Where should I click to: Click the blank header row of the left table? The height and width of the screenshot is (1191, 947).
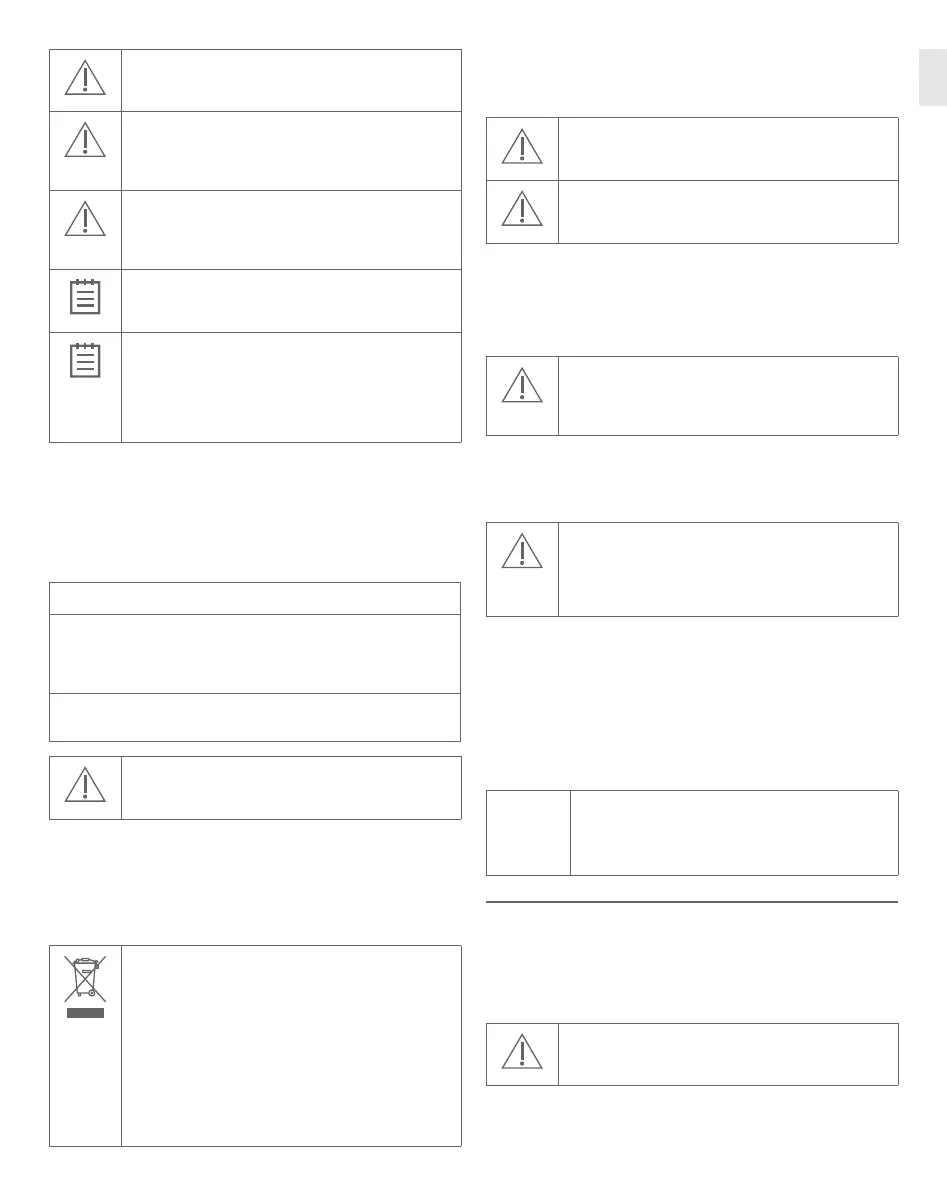pyautogui.click(x=255, y=598)
